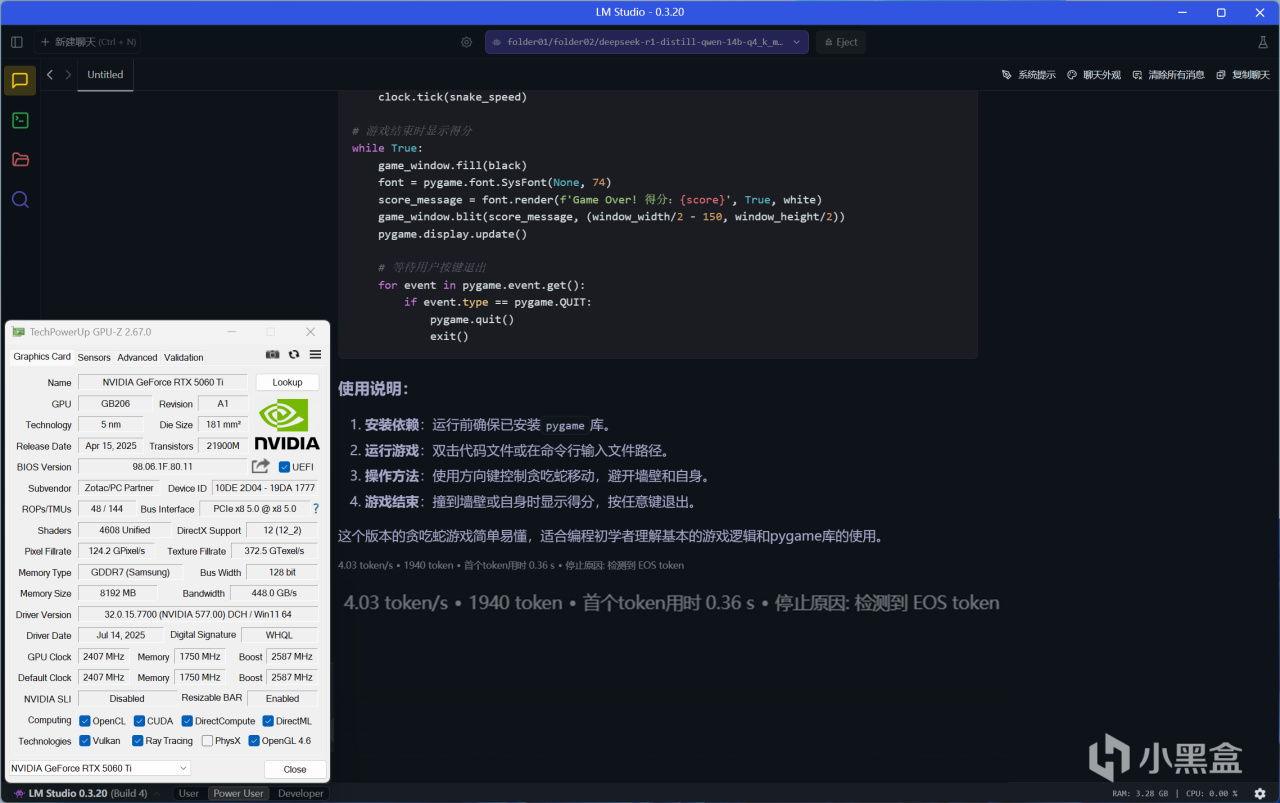Click the Bus Interface question mark

click(316, 509)
